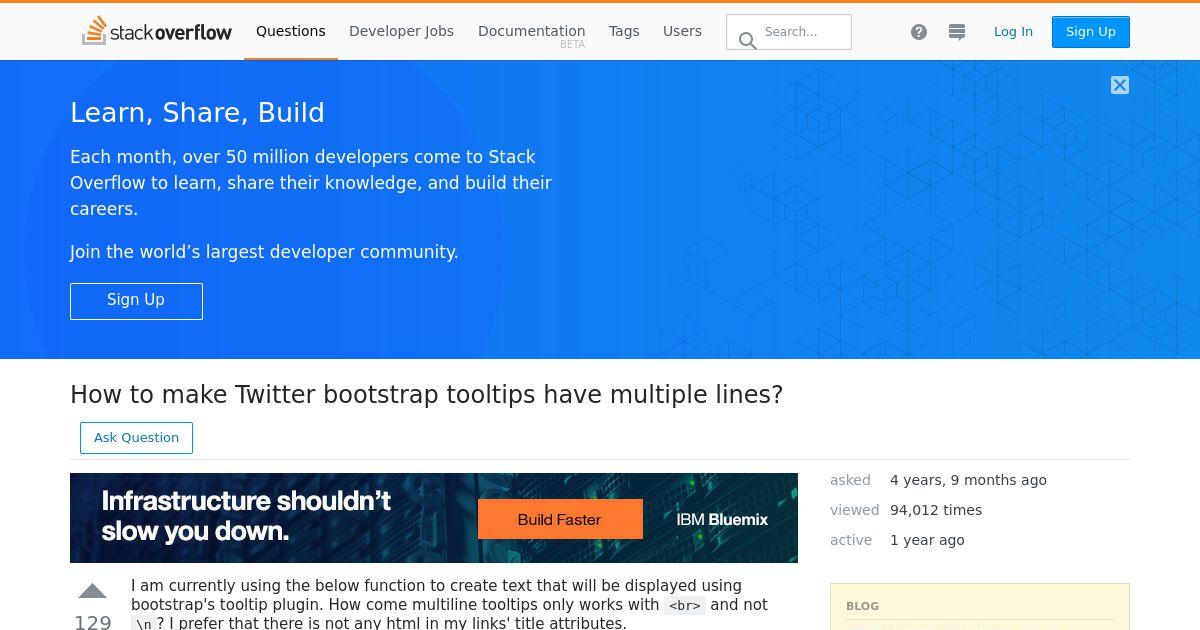
Task: Click the Ask Question button
Action: click(x=136, y=438)
